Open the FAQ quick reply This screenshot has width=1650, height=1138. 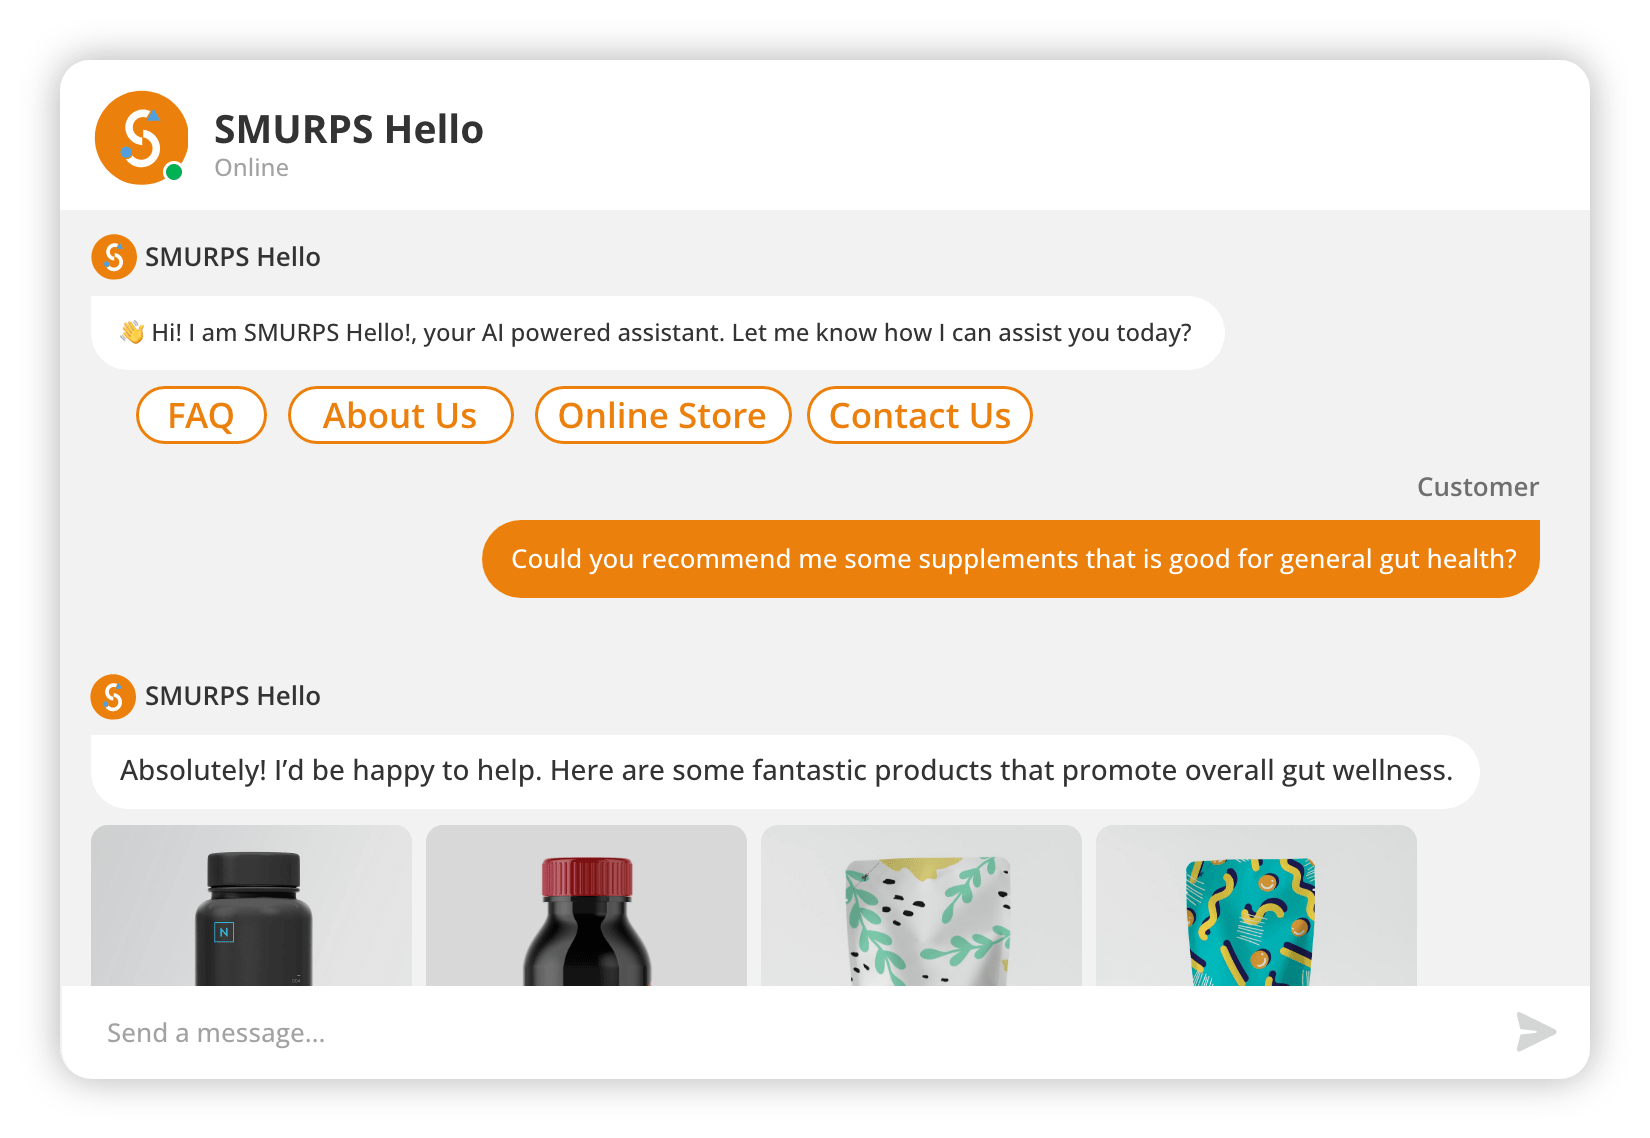(201, 415)
